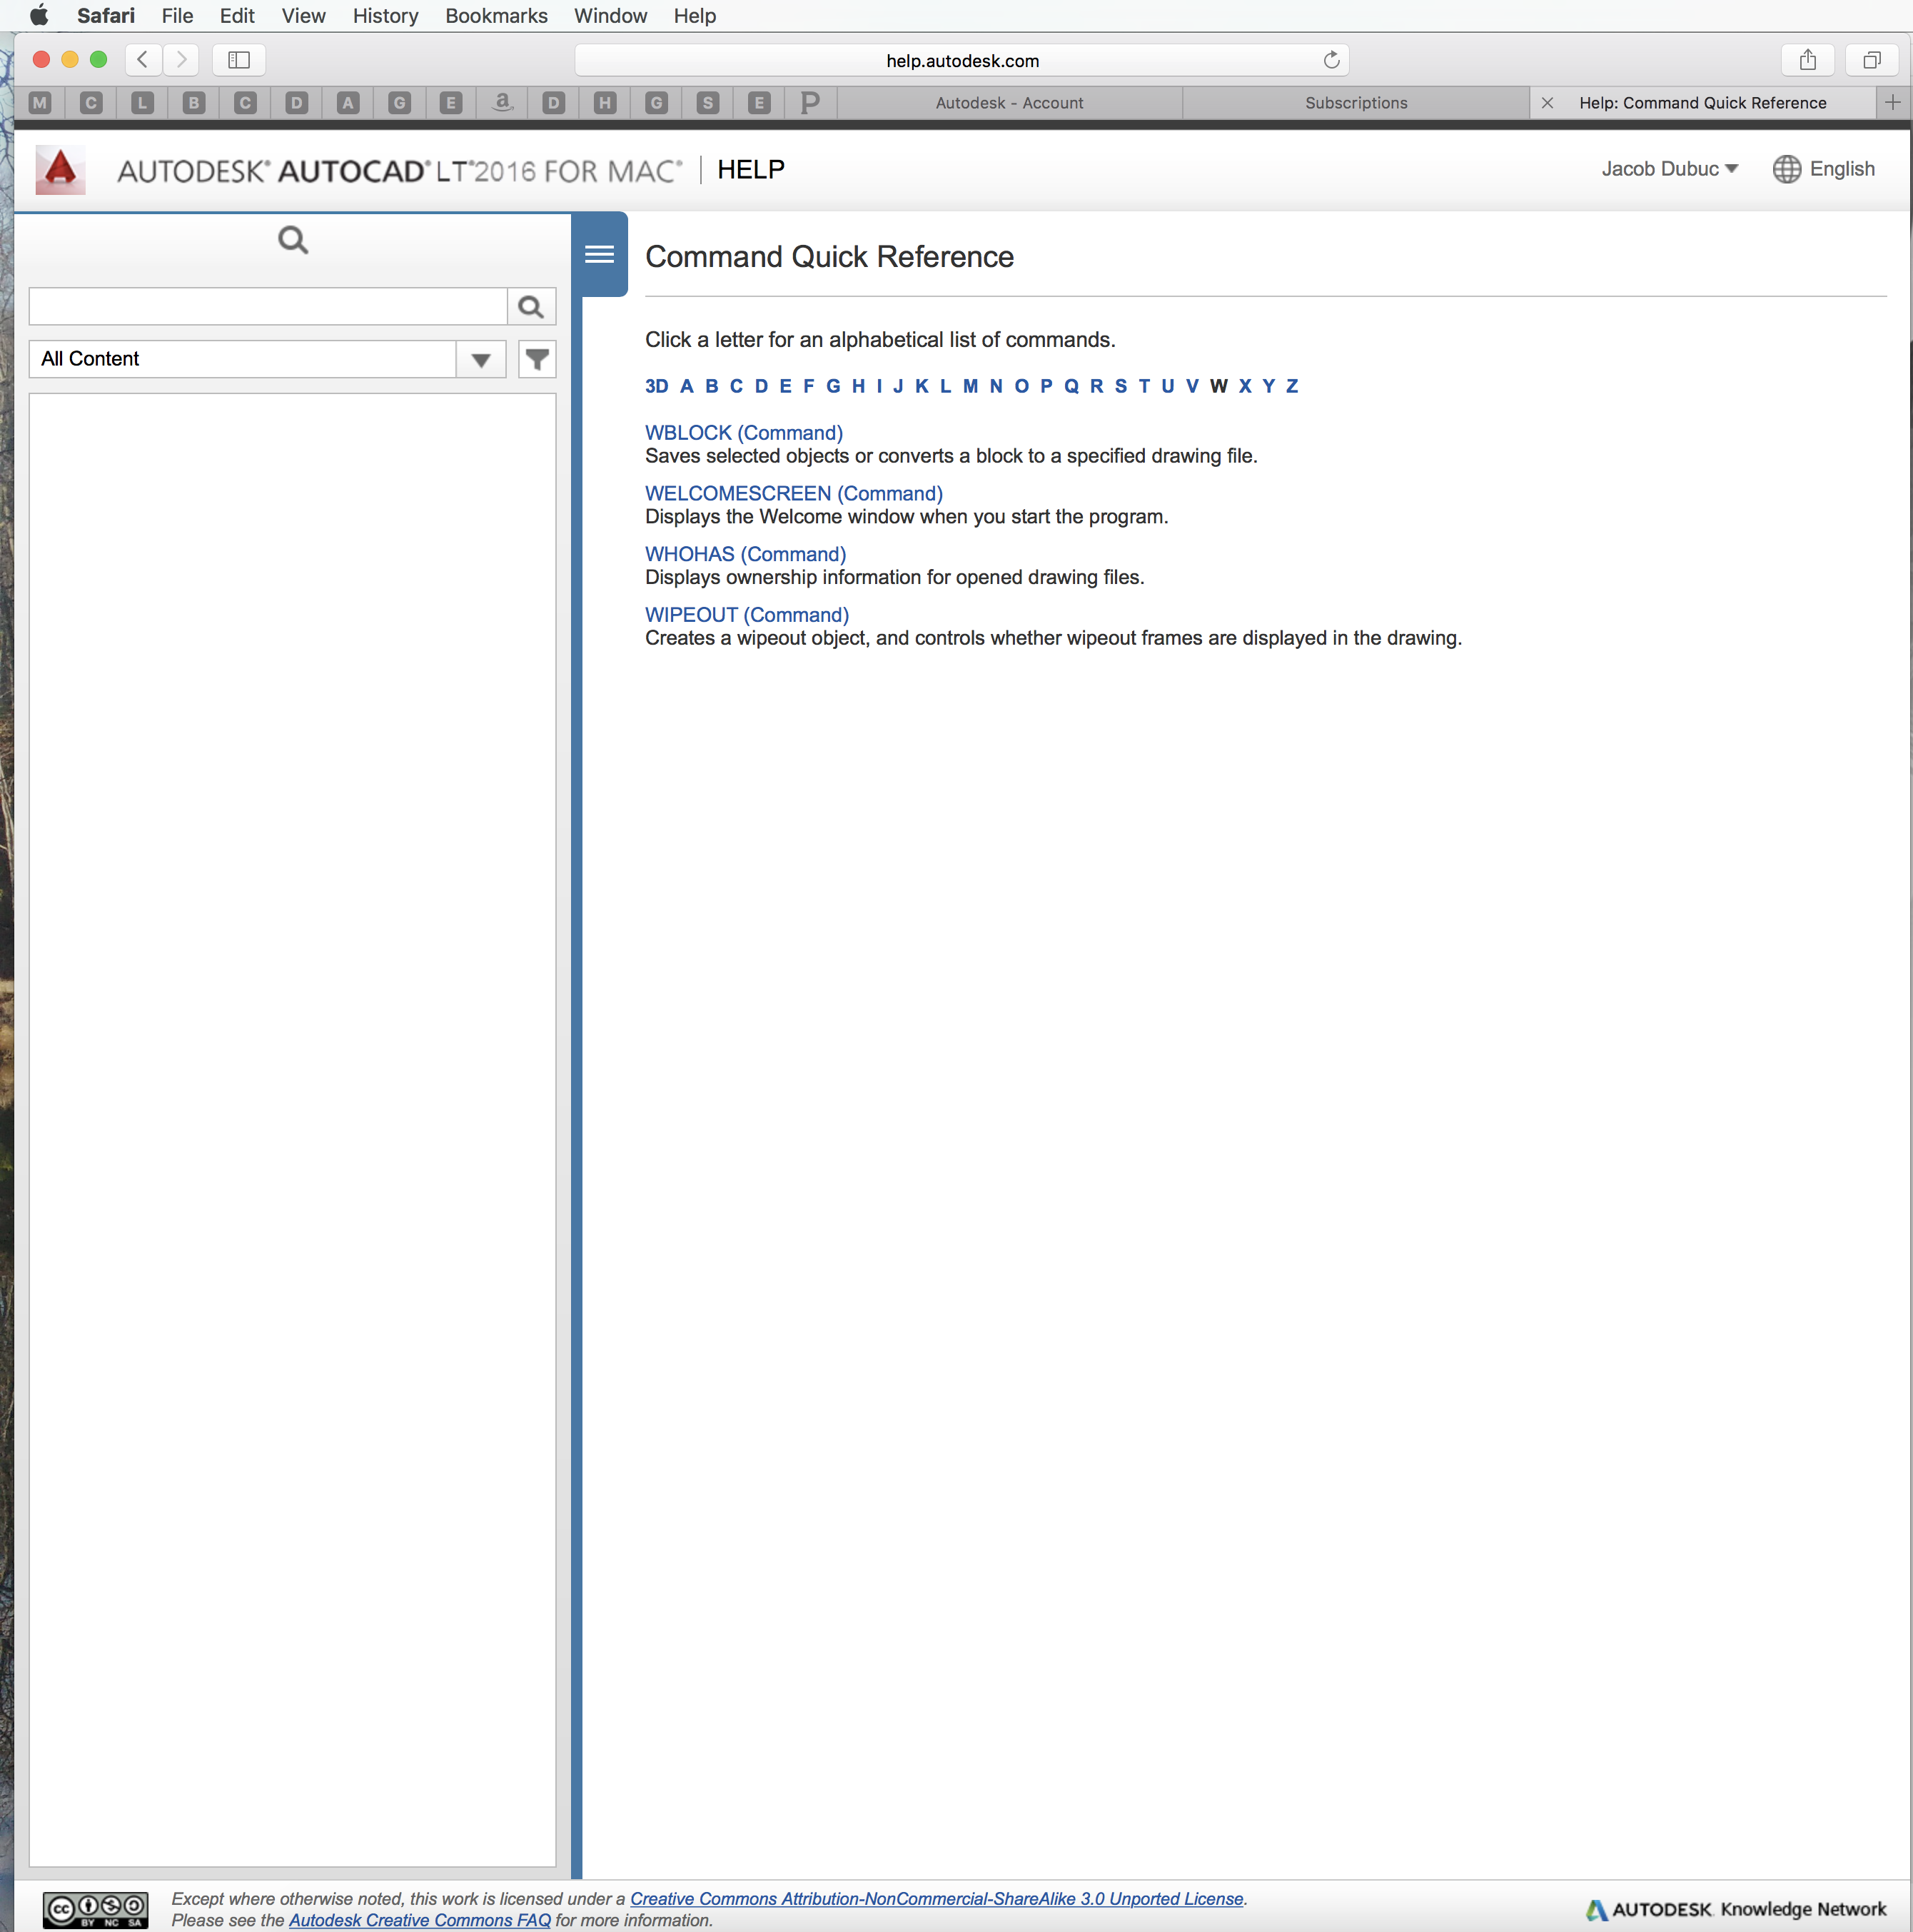The height and width of the screenshot is (1932, 1913).
Task: Expand the All Content dropdown
Action: click(x=481, y=359)
